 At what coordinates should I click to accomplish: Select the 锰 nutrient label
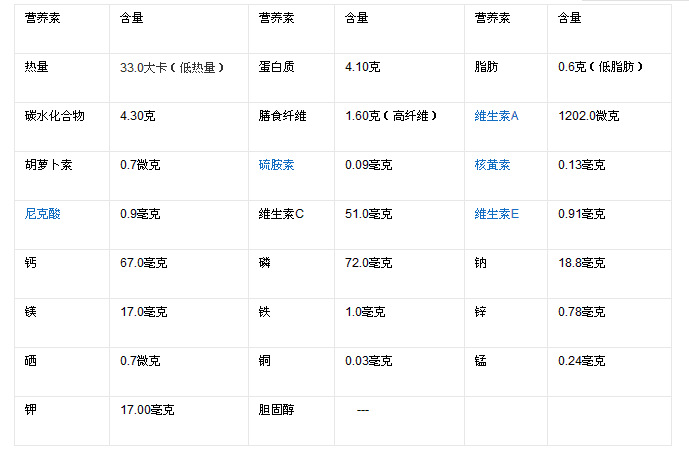(x=480, y=361)
